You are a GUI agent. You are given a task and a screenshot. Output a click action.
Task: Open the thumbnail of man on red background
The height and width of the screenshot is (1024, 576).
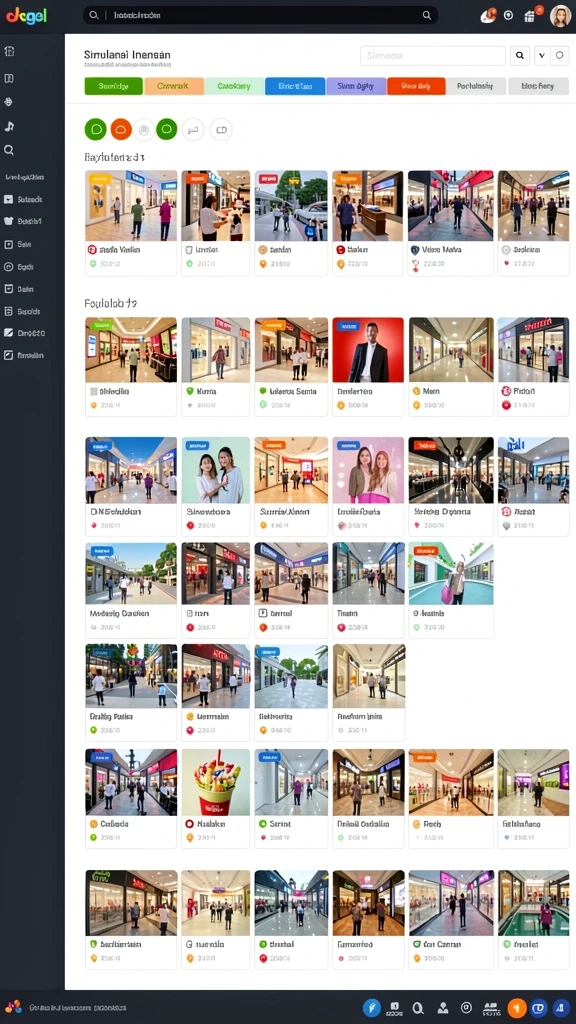368,350
